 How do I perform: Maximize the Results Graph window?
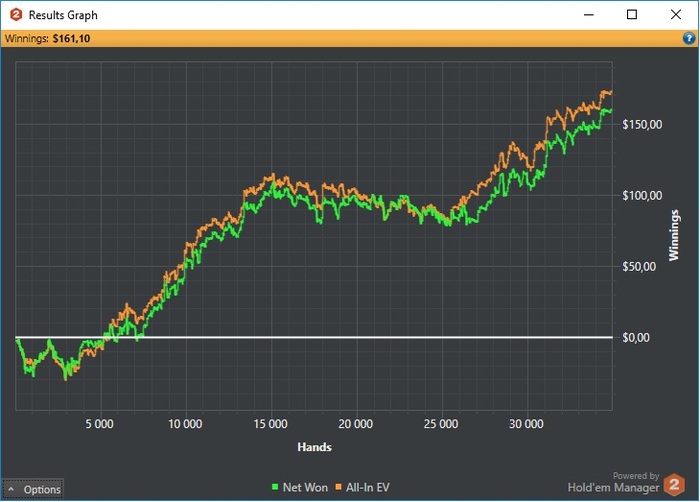tap(632, 15)
